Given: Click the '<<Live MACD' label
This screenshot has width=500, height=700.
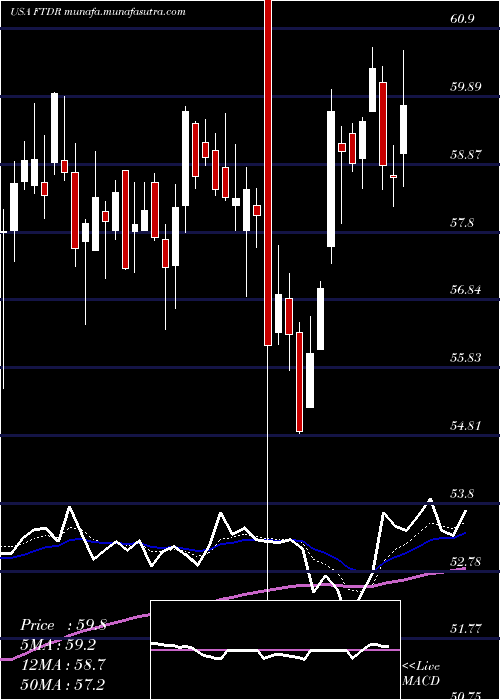Looking at the screenshot, I should coord(421,673).
